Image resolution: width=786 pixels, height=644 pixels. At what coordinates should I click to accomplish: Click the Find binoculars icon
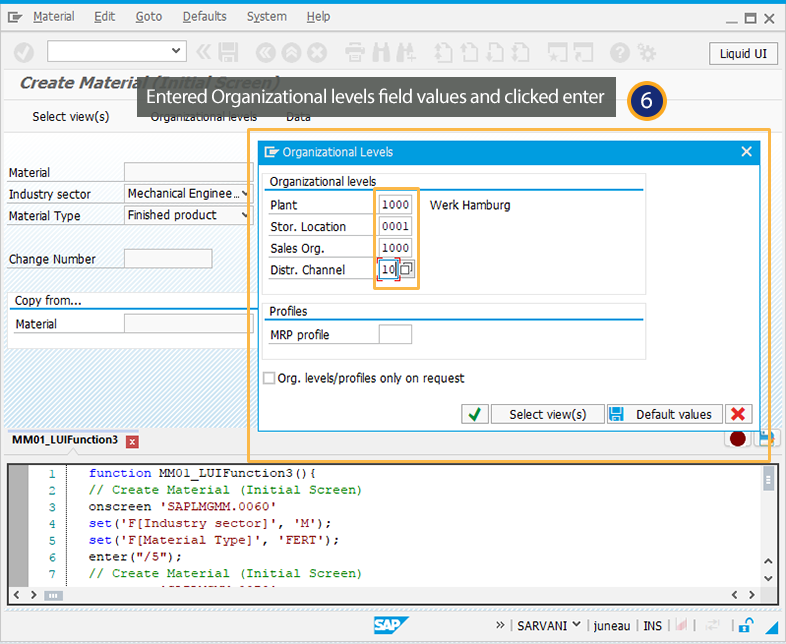point(381,52)
